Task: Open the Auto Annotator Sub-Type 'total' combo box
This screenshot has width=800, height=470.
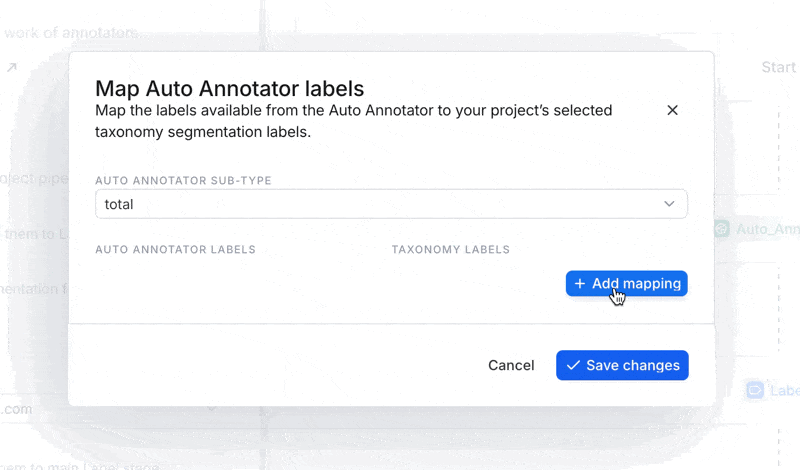Action: tap(391, 204)
